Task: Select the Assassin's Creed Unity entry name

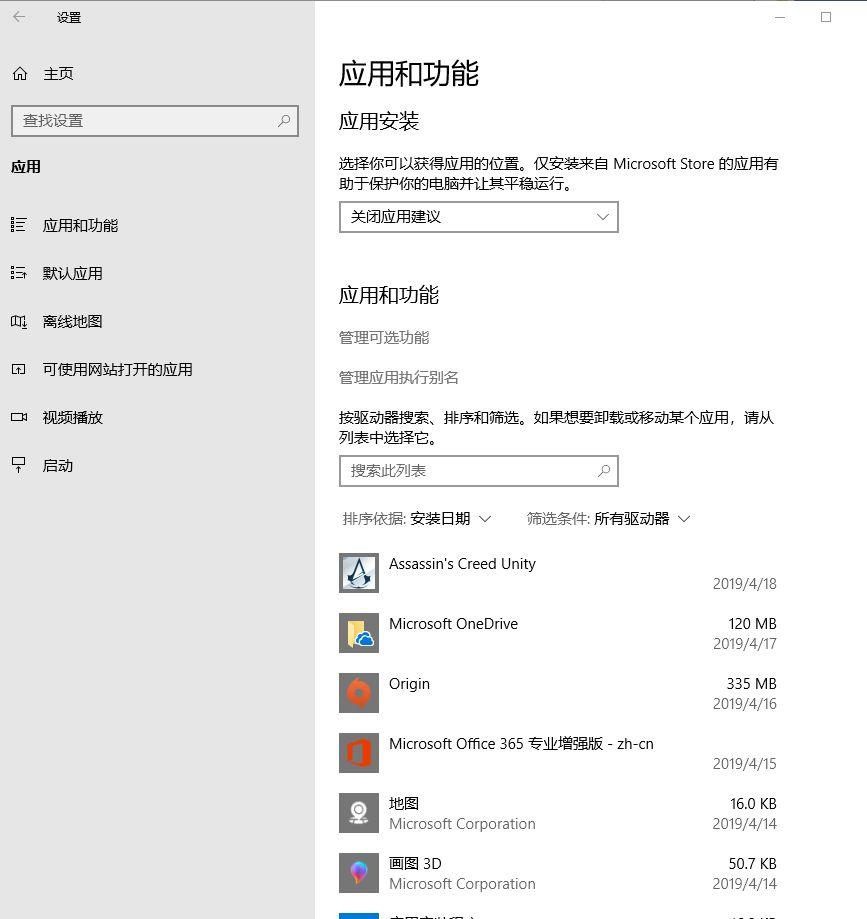Action: click(462, 564)
